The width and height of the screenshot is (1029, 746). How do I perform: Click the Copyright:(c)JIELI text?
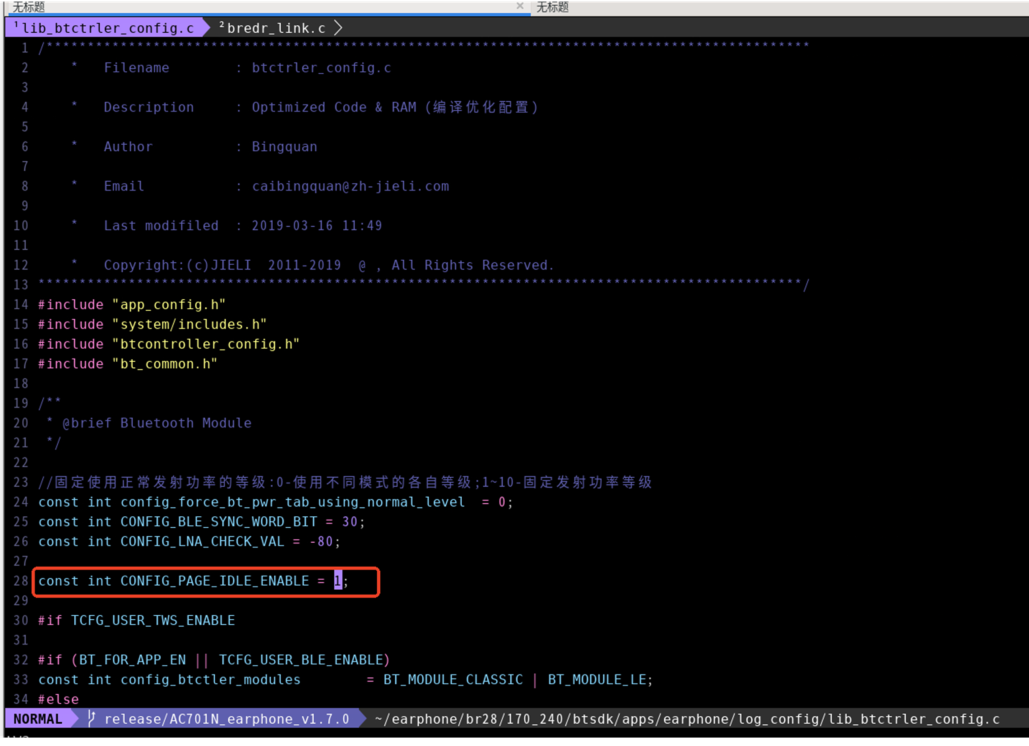point(177,265)
